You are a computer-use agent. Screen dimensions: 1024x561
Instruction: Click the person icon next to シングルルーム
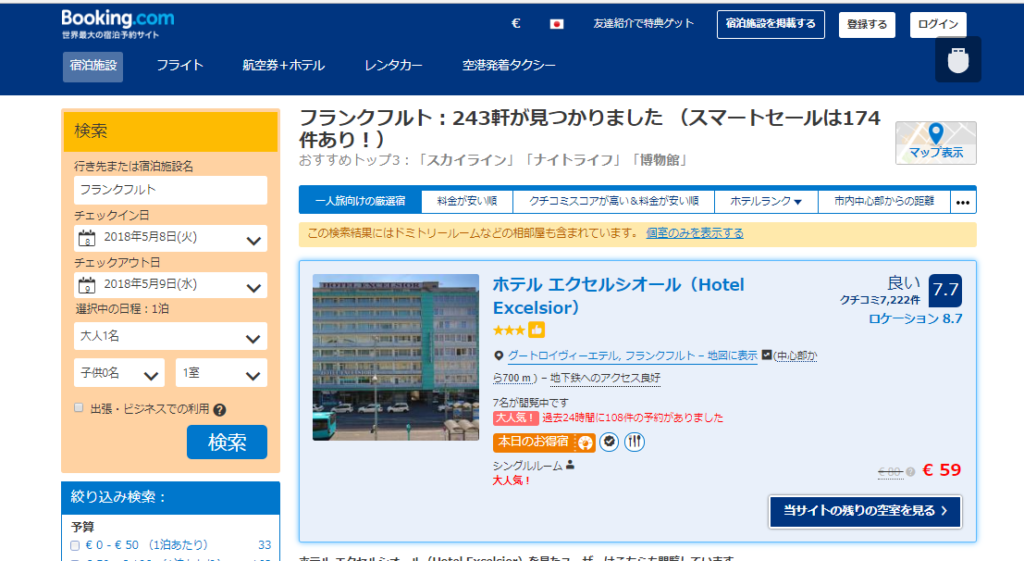tap(570, 465)
